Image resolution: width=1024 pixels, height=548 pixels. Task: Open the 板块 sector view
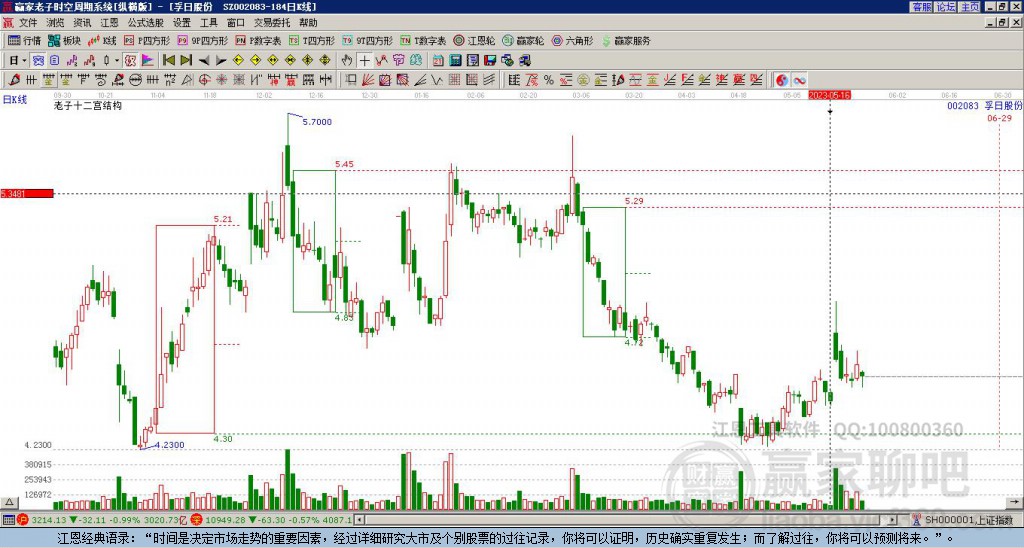click(x=64, y=40)
